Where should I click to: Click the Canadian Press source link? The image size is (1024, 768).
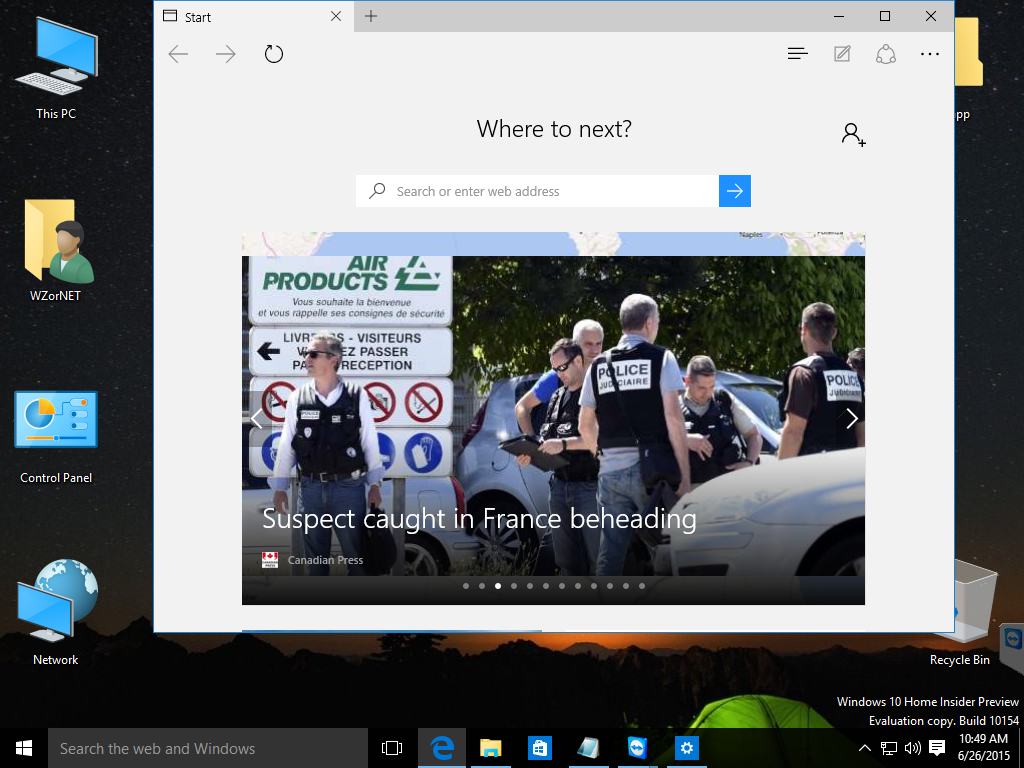tap(325, 560)
